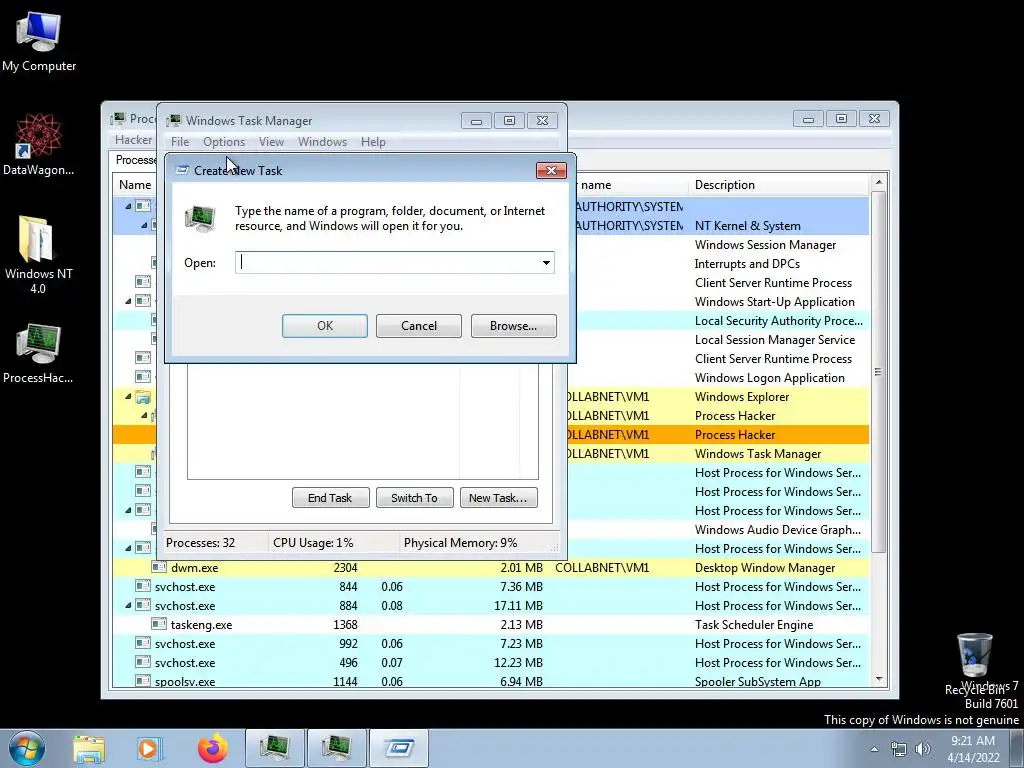Open the Open field dropdown arrow
The height and width of the screenshot is (768, 1024).
[546, 263]
